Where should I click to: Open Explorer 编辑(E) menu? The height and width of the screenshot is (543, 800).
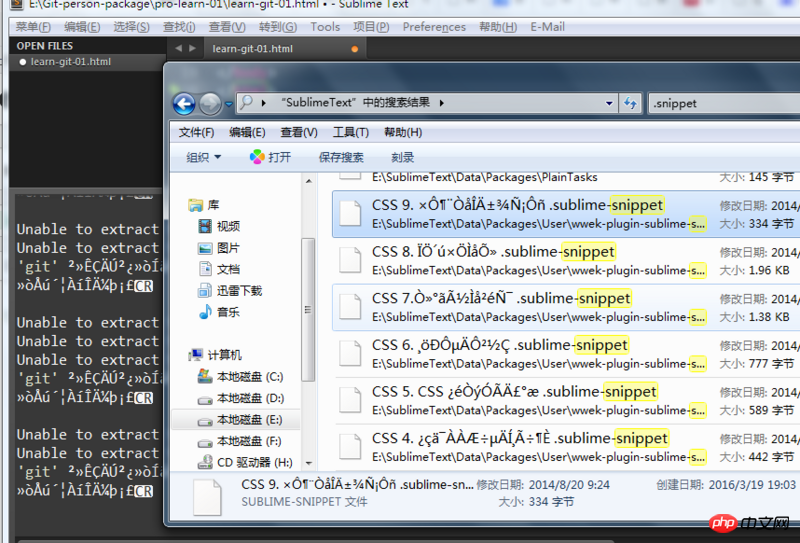click(247, 133)
